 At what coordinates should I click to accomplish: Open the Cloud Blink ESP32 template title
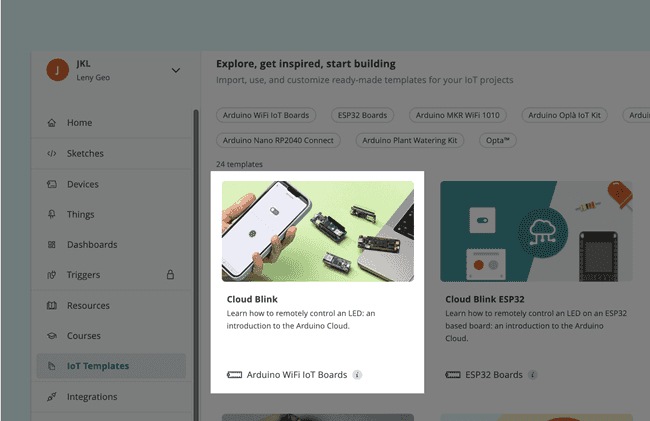(x=484, y=299)
